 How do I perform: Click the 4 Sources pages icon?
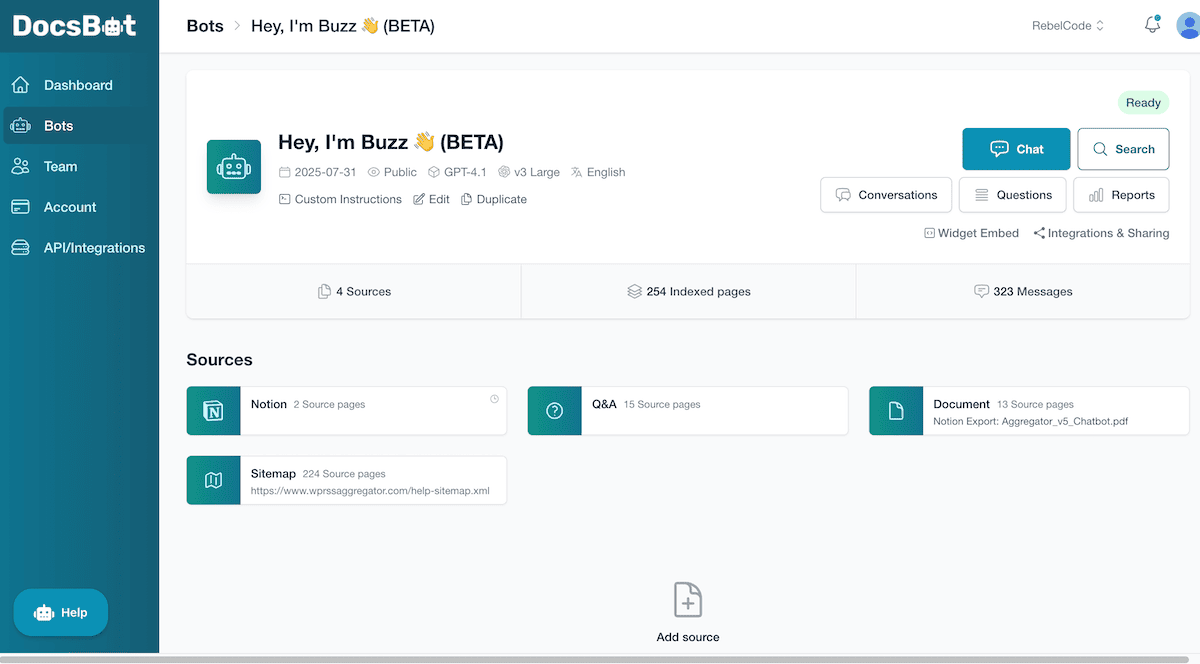tap(324, 292)
